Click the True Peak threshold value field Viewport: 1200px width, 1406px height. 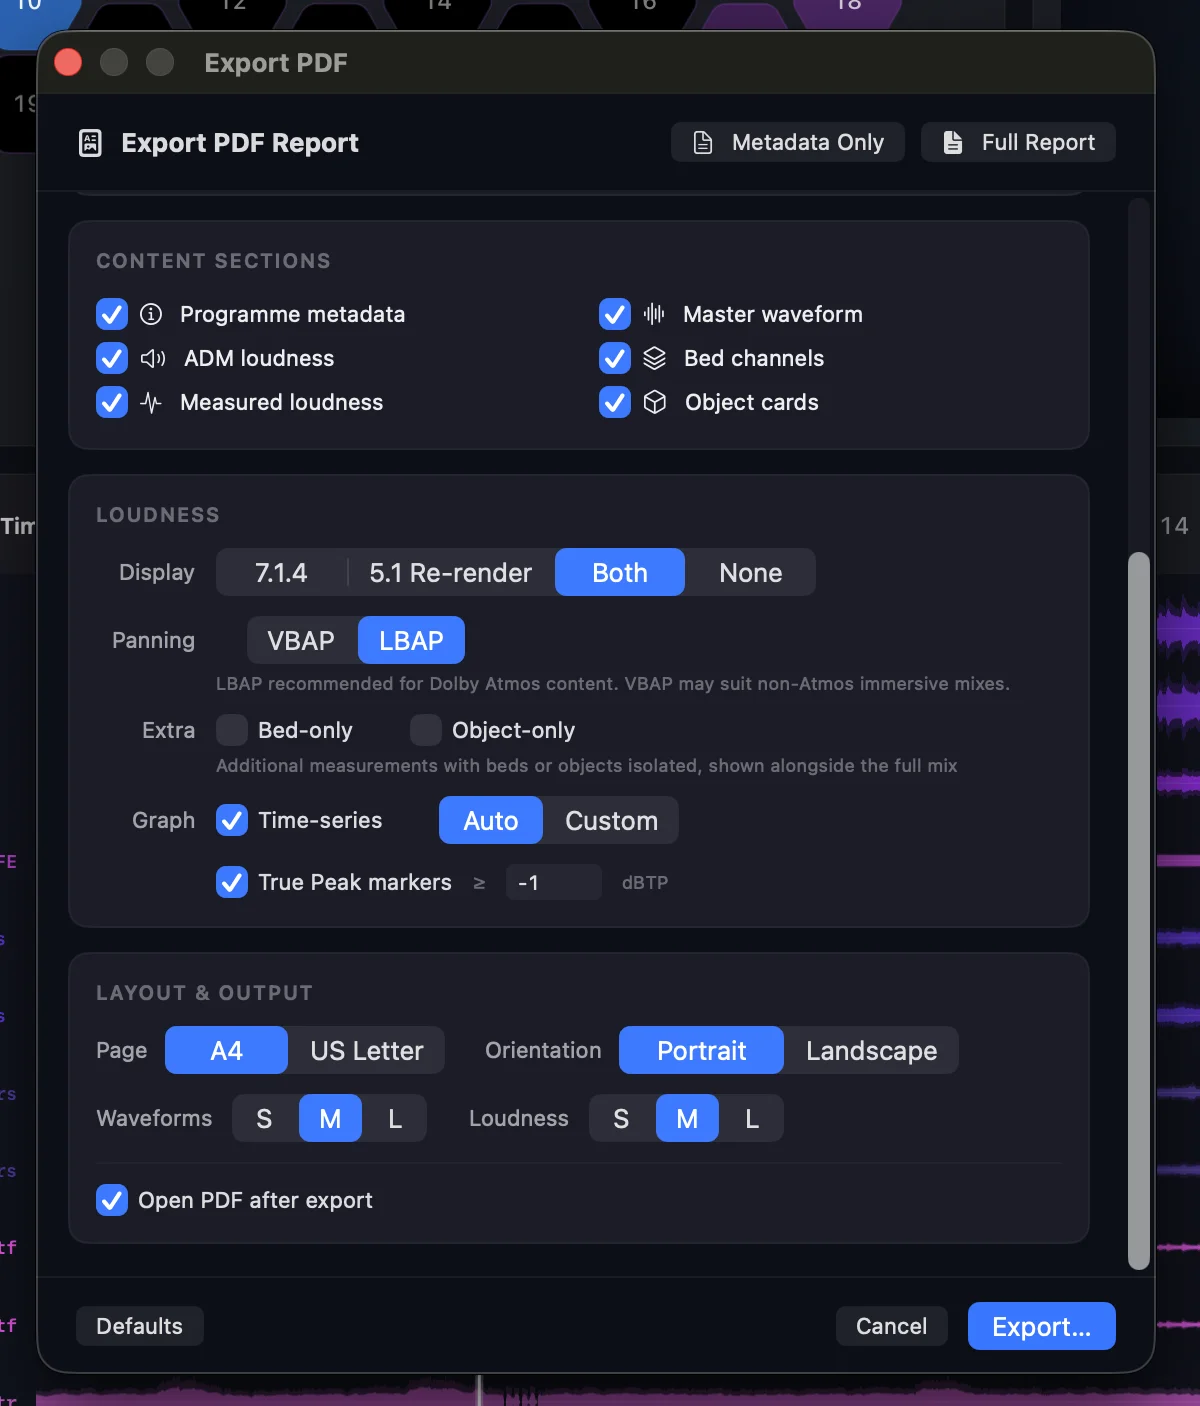coord(553,882)
